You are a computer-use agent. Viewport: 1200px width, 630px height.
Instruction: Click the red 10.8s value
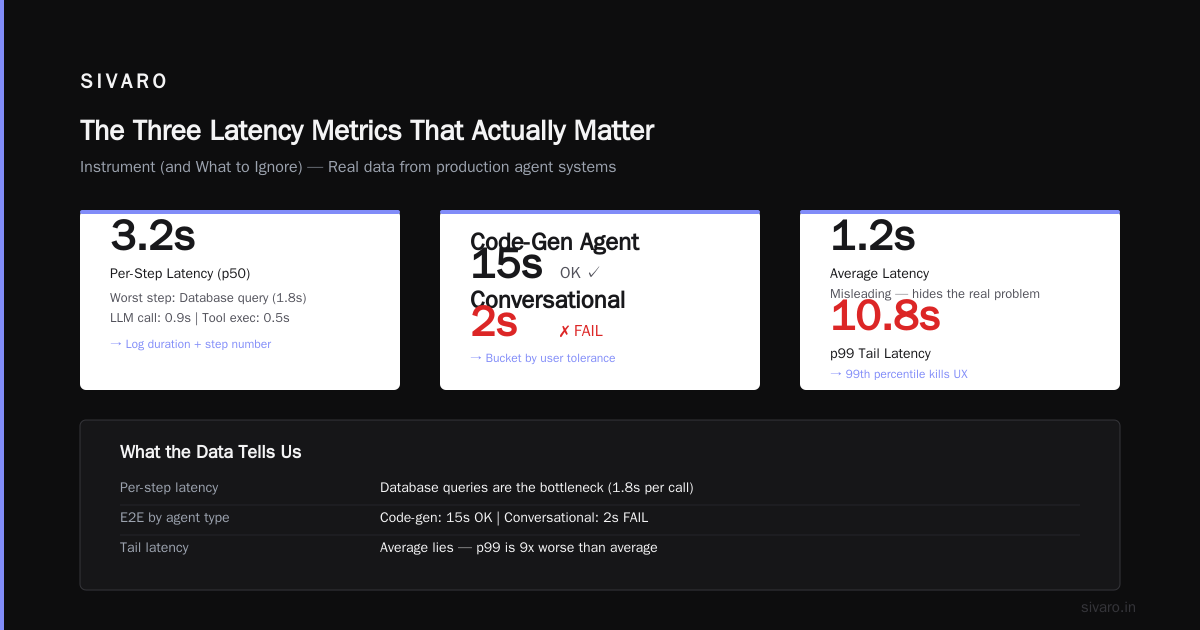[x=885, y=316]
